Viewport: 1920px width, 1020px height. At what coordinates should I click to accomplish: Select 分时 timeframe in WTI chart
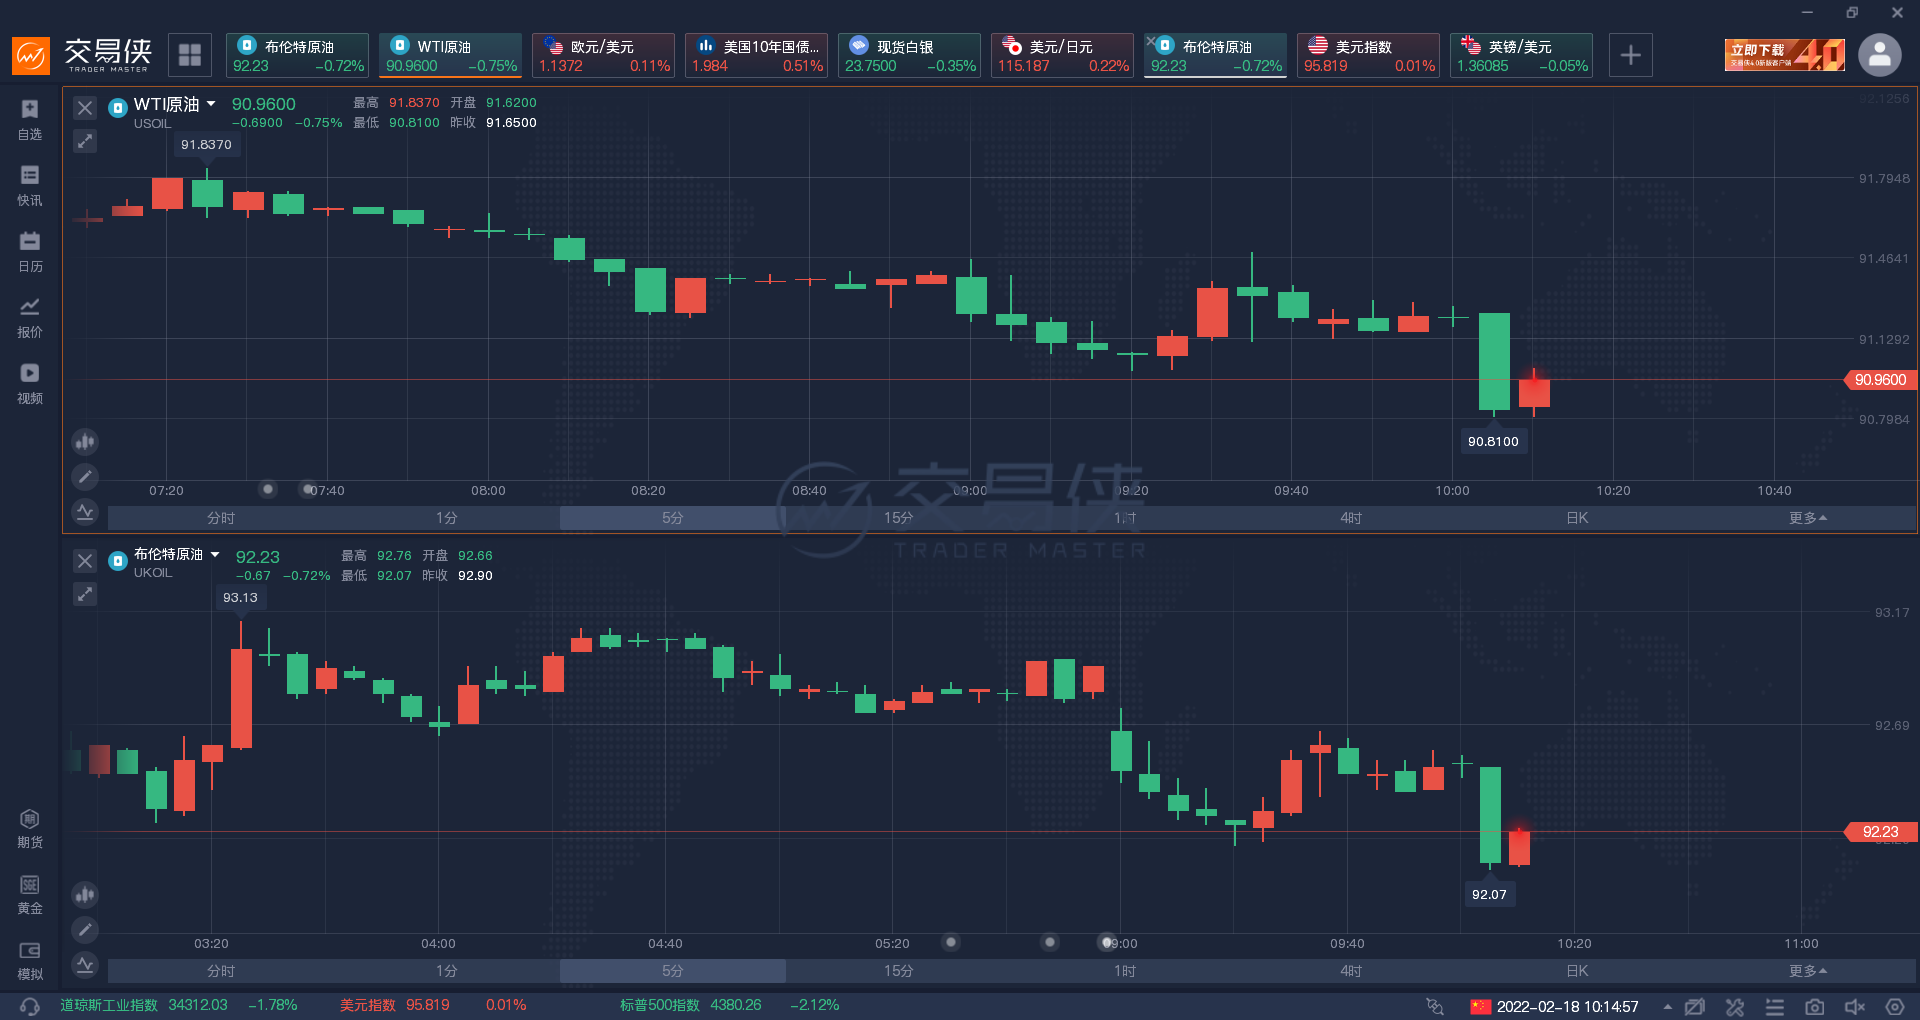pyautogui.click(x=221, y=518)
